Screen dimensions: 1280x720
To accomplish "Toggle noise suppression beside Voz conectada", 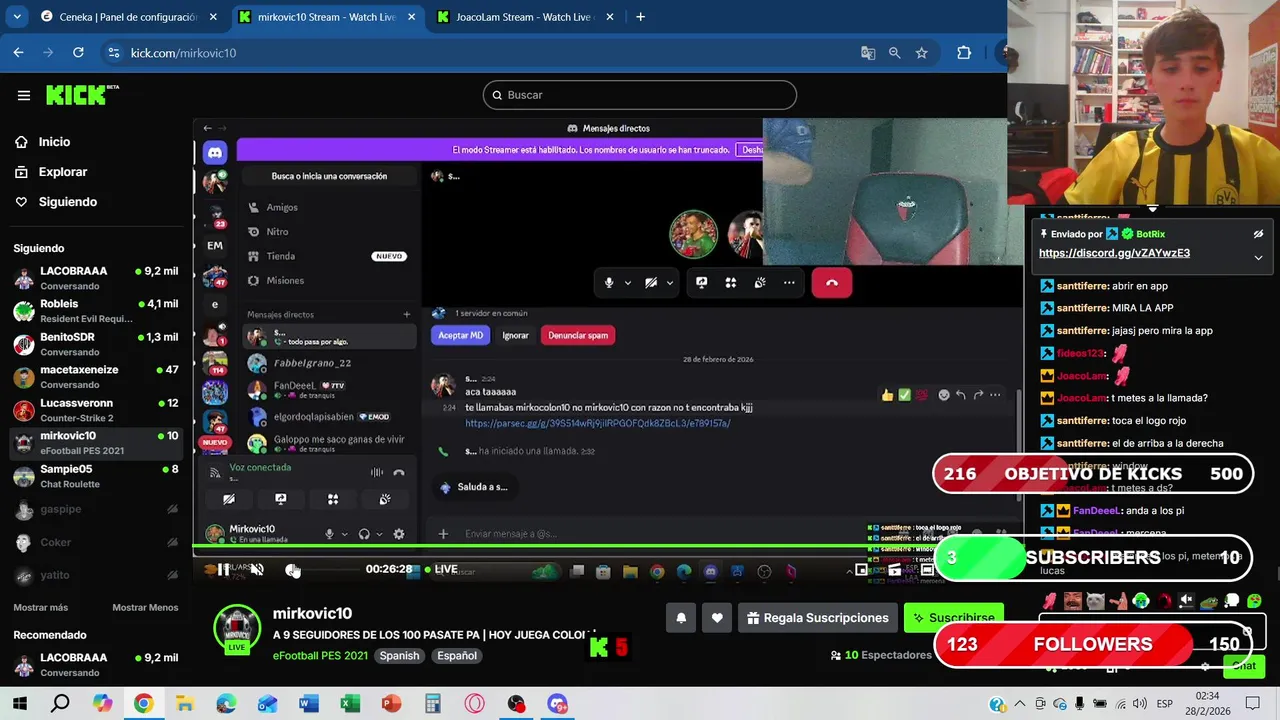I will coord(377,472).
